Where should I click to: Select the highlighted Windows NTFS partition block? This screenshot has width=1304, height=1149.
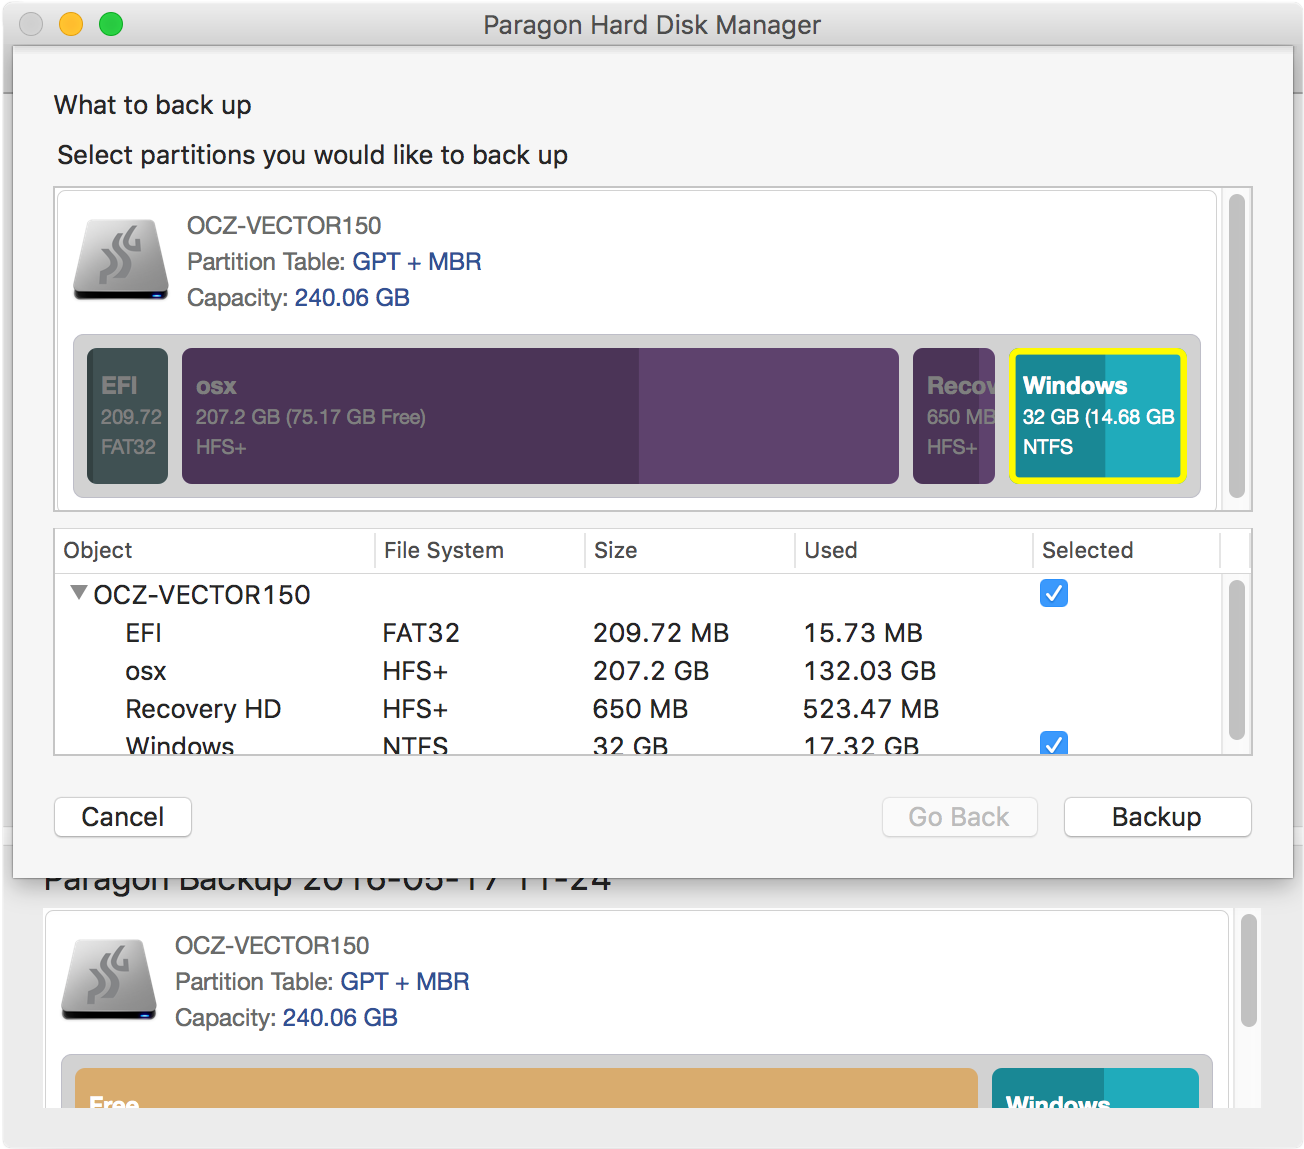coord(1097,416)
